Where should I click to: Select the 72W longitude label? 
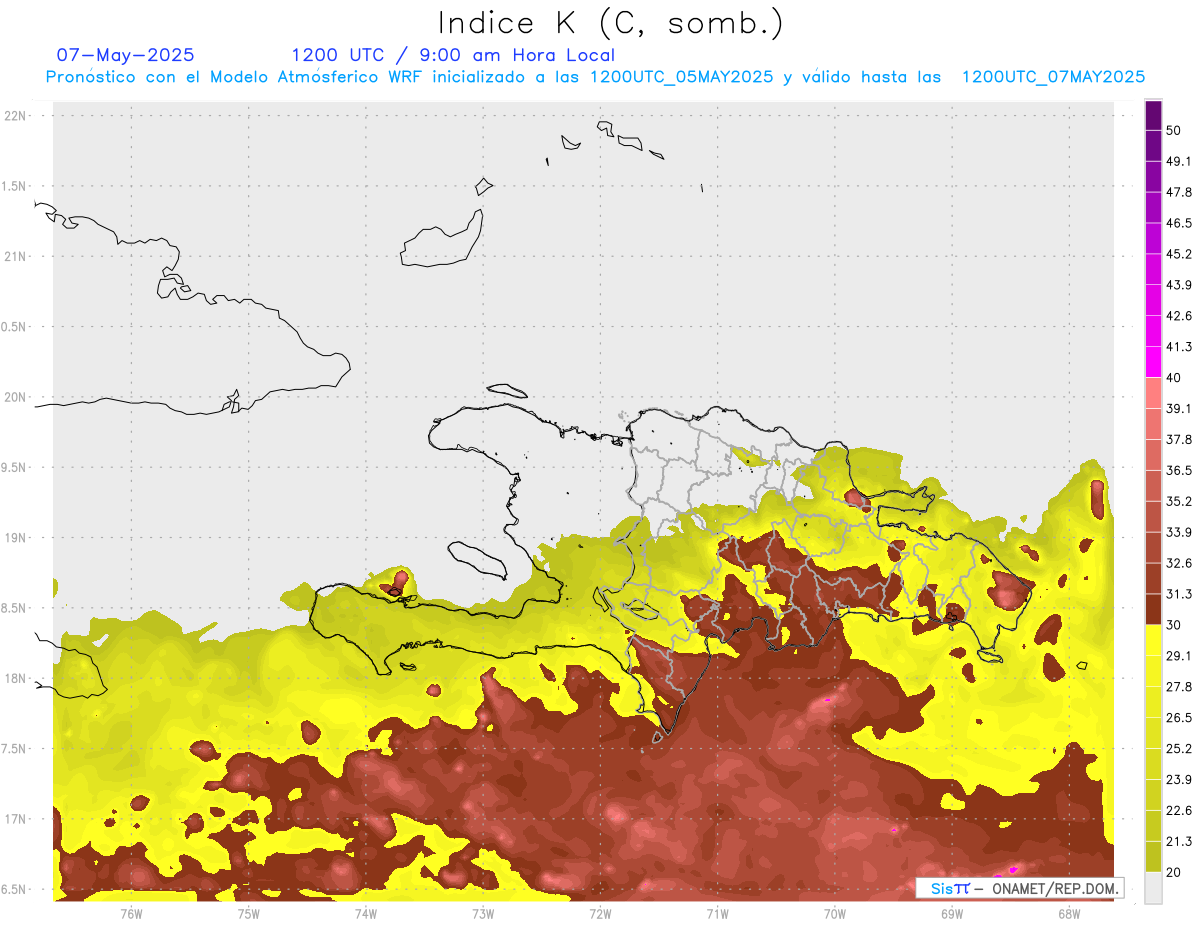click(x=600, y=913)
